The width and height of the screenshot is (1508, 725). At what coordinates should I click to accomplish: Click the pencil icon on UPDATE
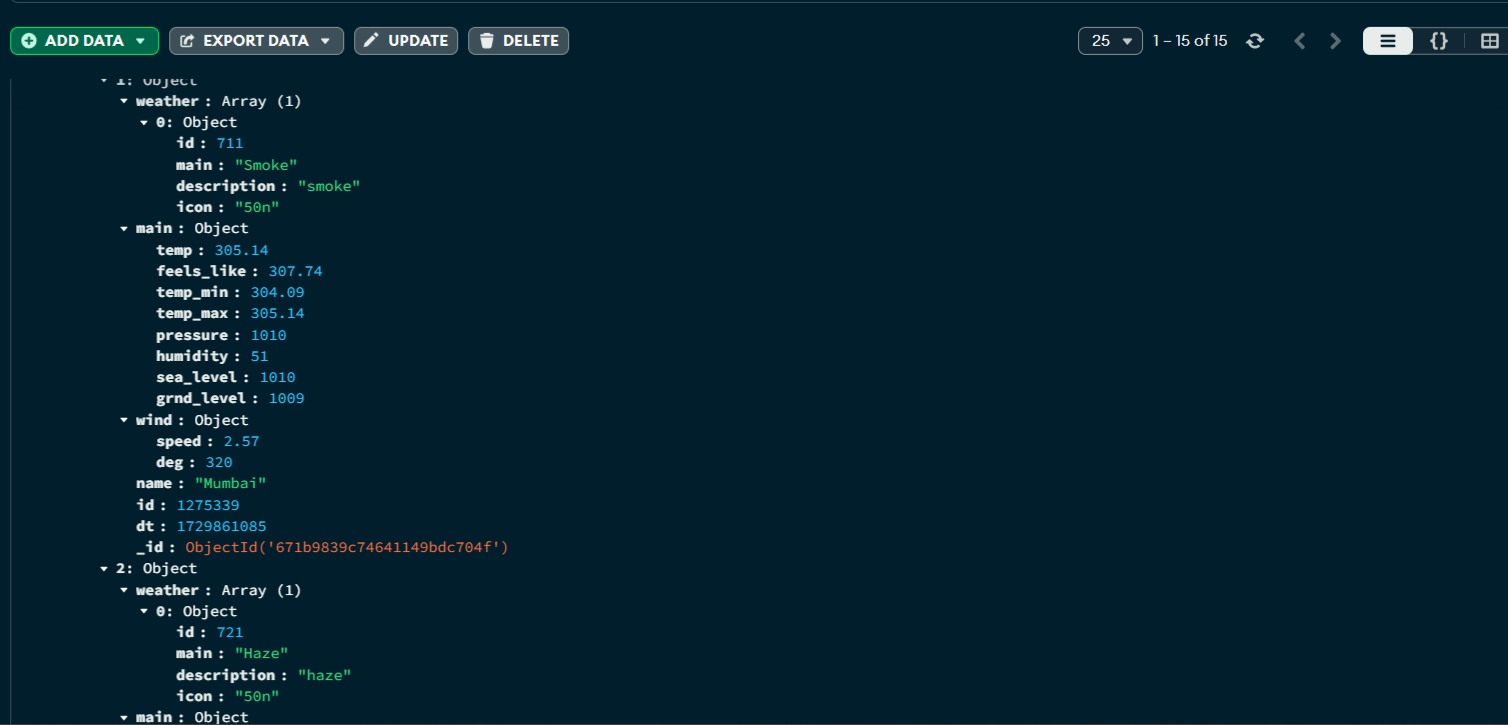click(371, 41)
